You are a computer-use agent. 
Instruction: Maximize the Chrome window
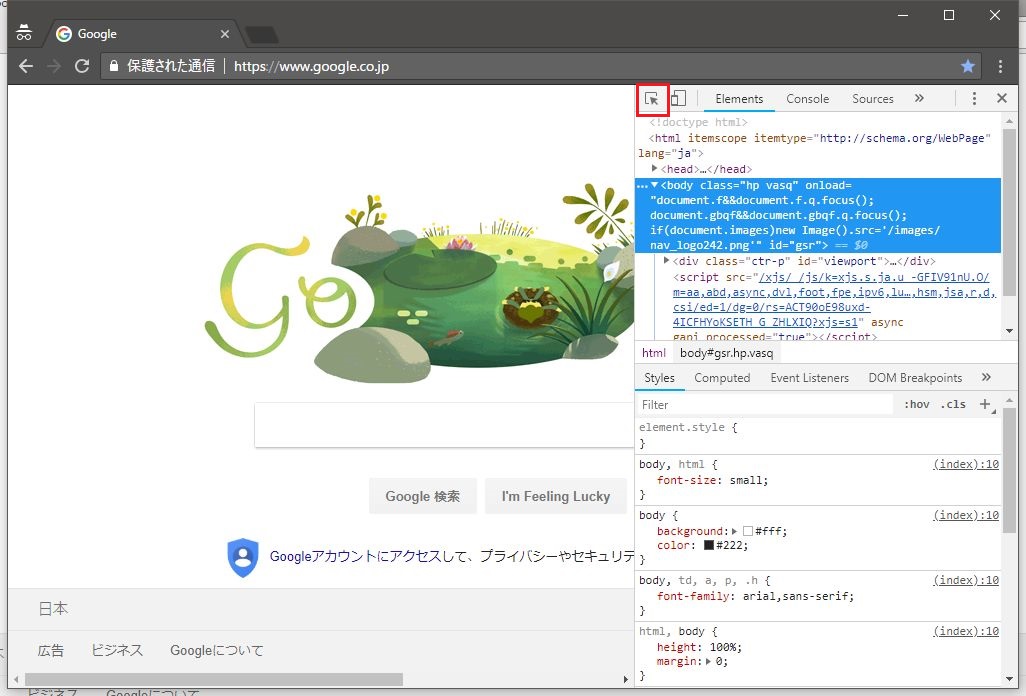tap(949, 14)
